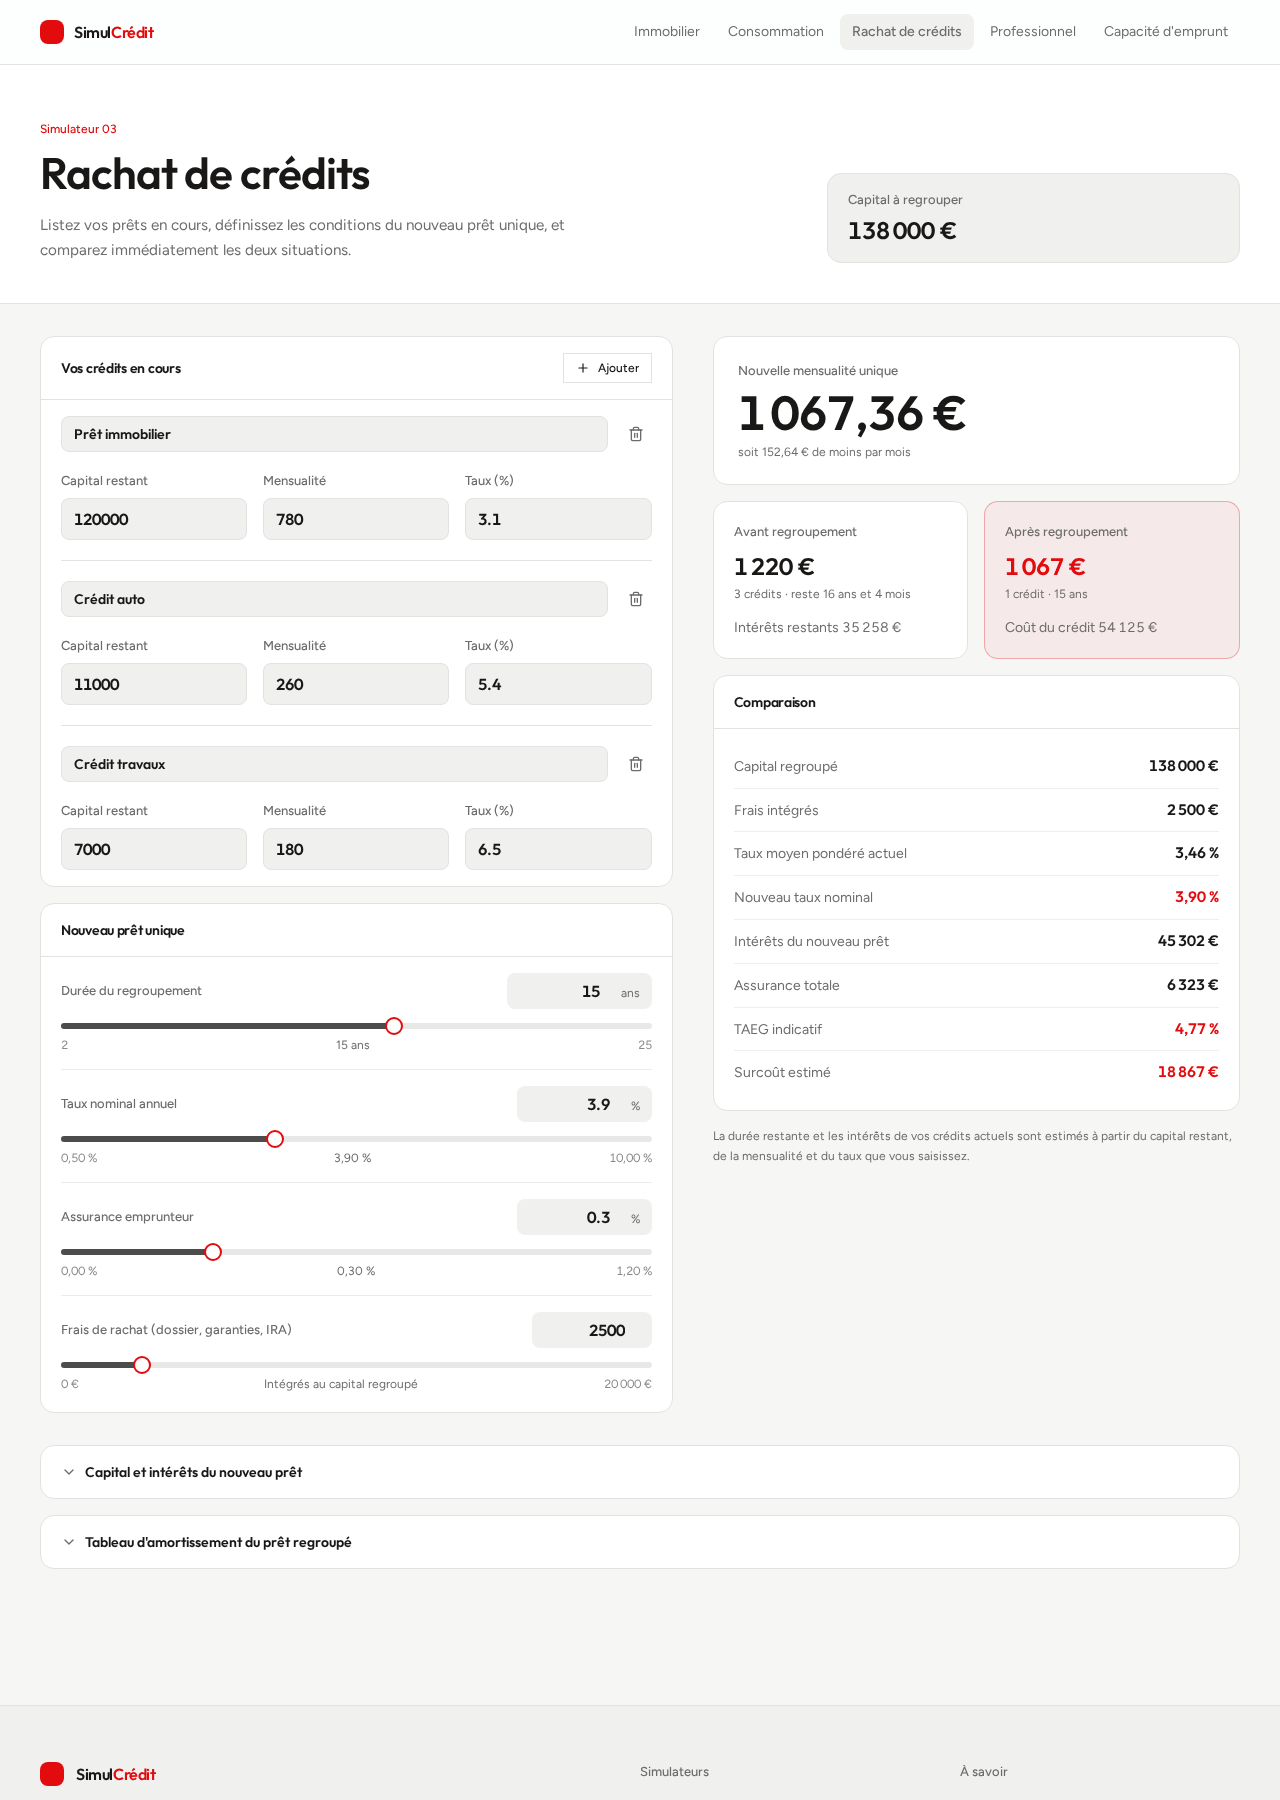Grab the Assurance emprunteur slider thumb
Image resolution: width=1280 pixels, height=1800 pixels.
pos(213,1252)
